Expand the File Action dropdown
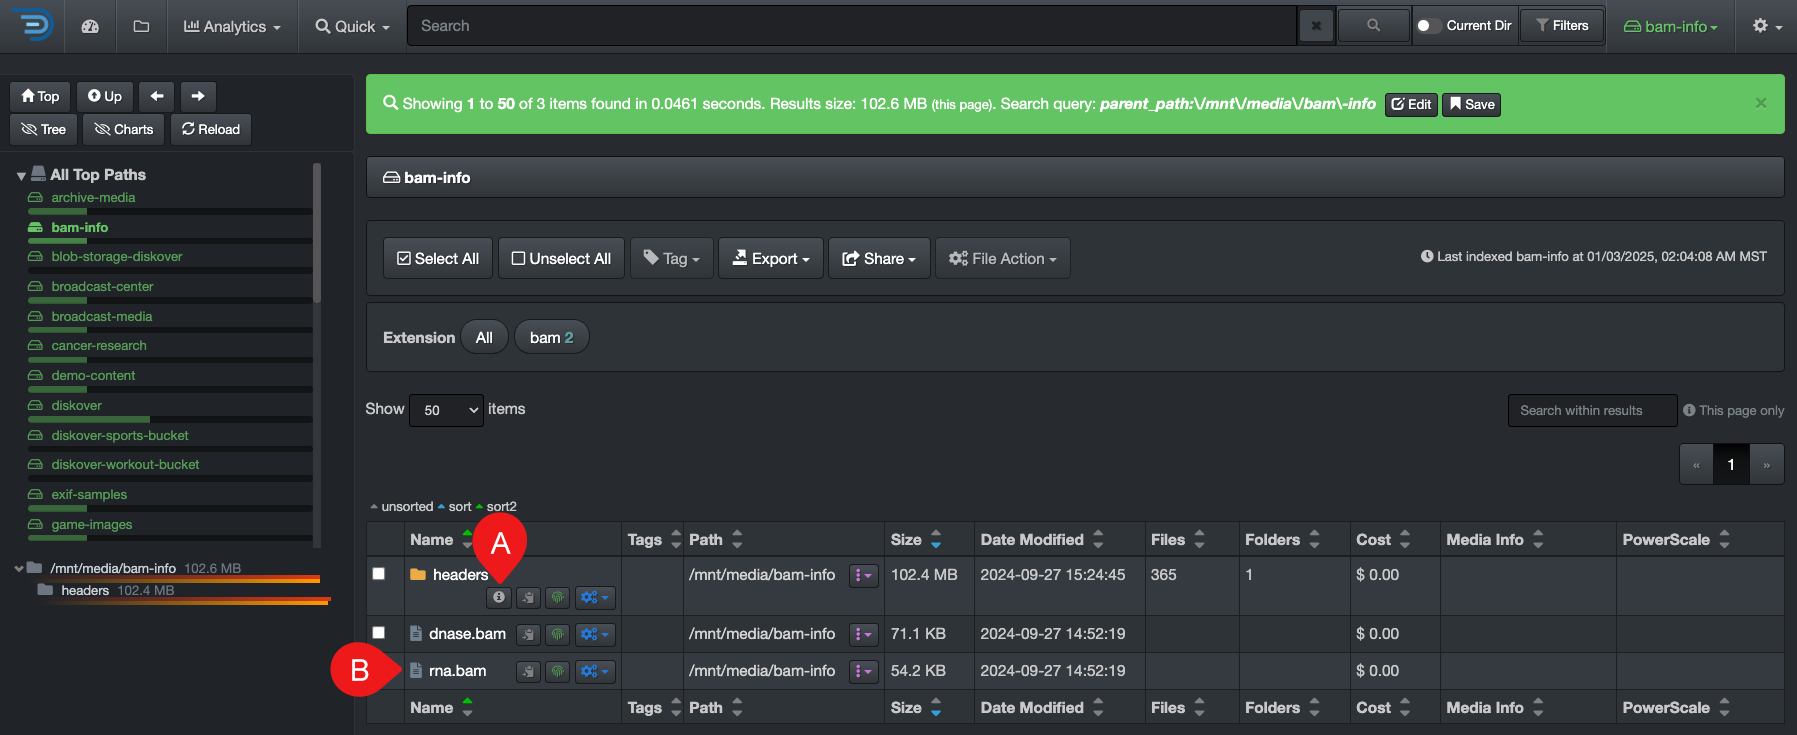 click(1002, 258)
